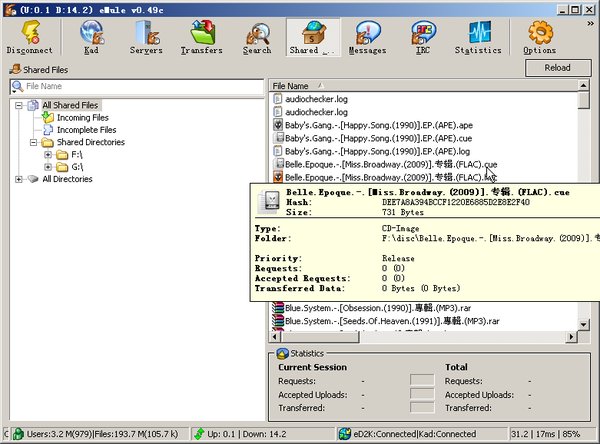Click the File Name search field
This screenshot has width=600, height=444.
(143, 86)
